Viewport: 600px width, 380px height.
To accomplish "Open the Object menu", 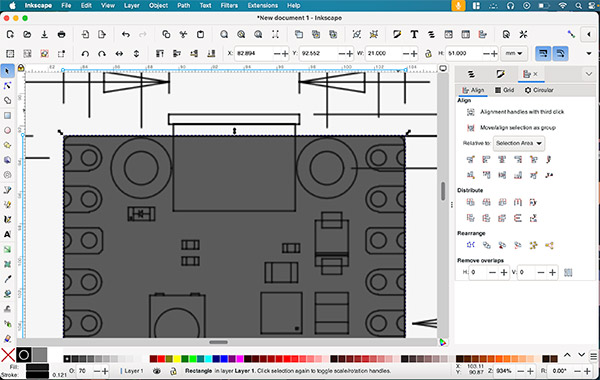I will tap(158, 5).
